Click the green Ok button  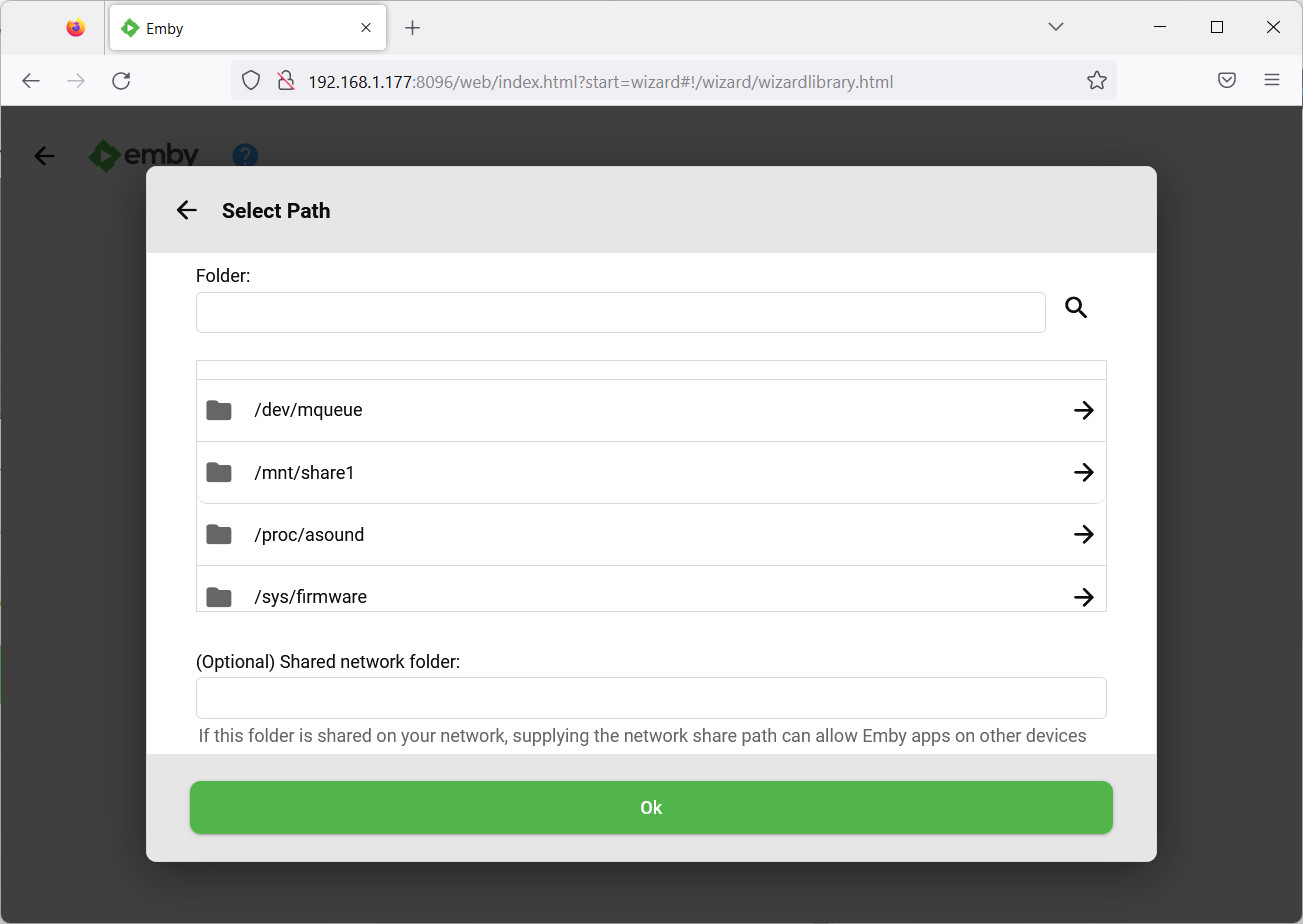click(x=651, y=807)
